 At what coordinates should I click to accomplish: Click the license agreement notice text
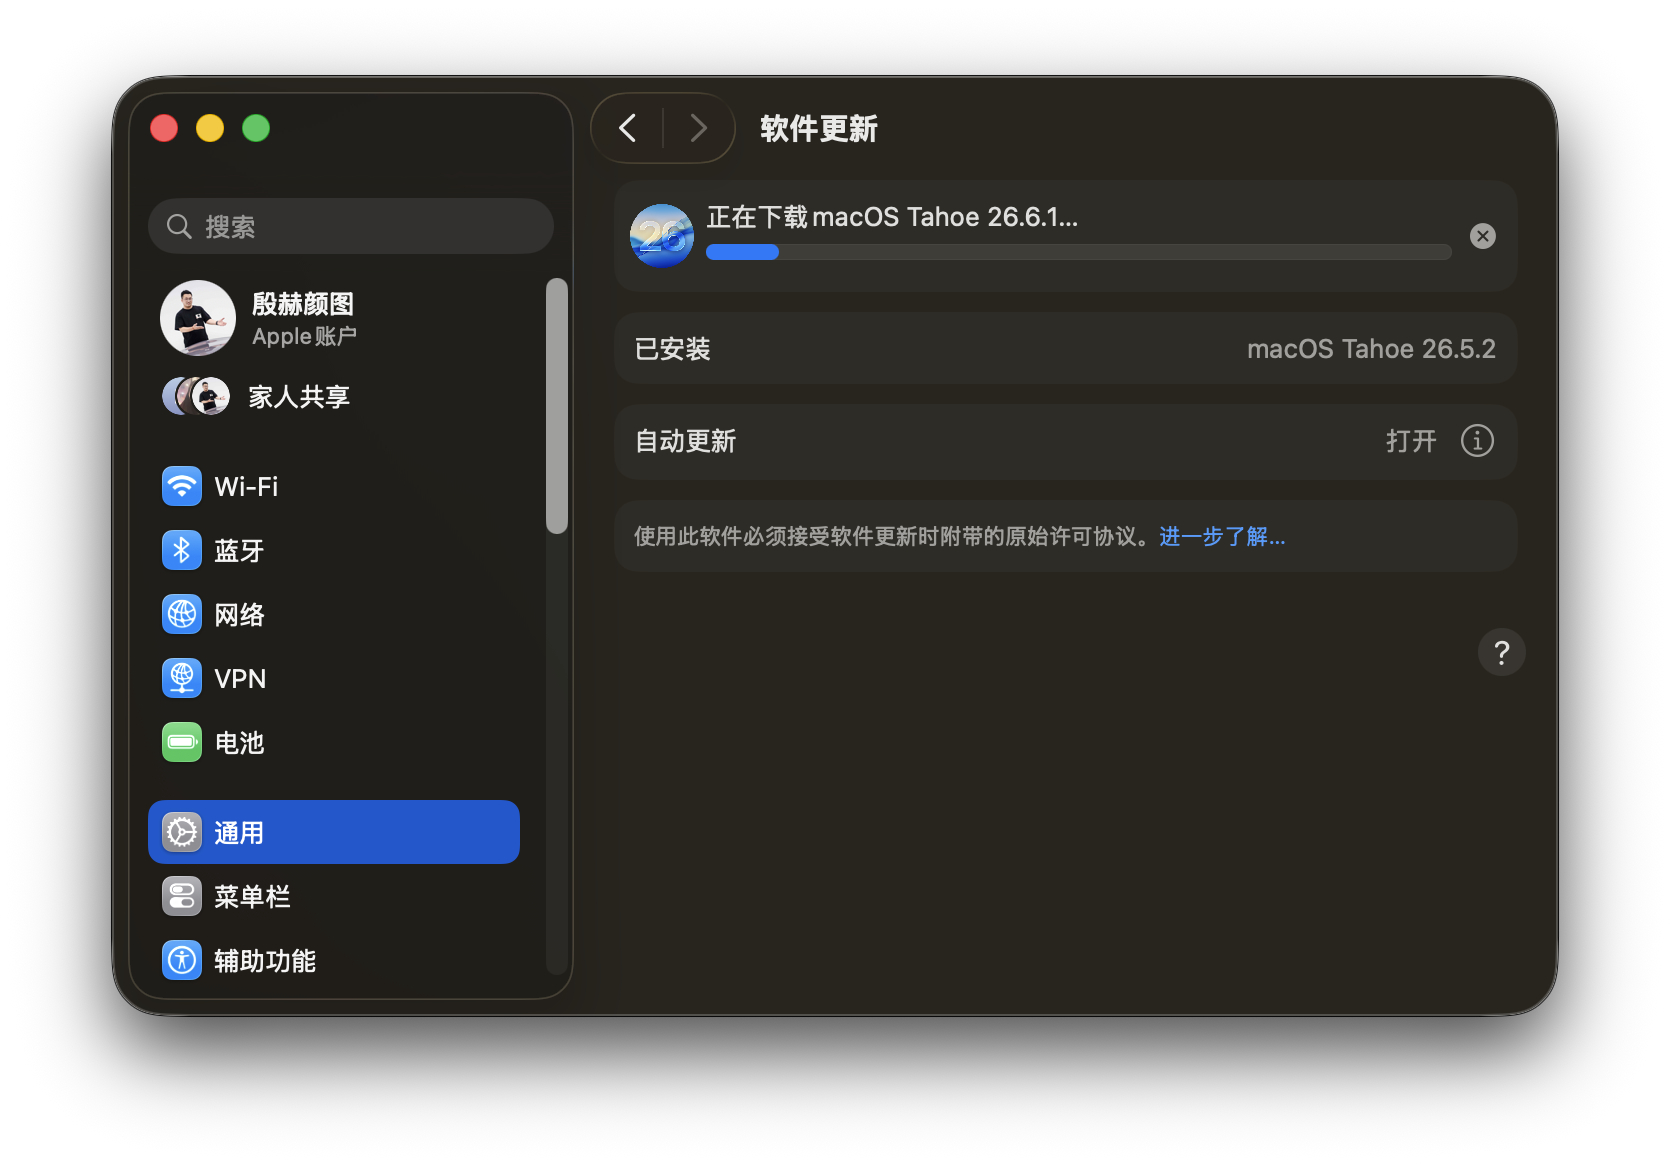[x=894, y=537]
